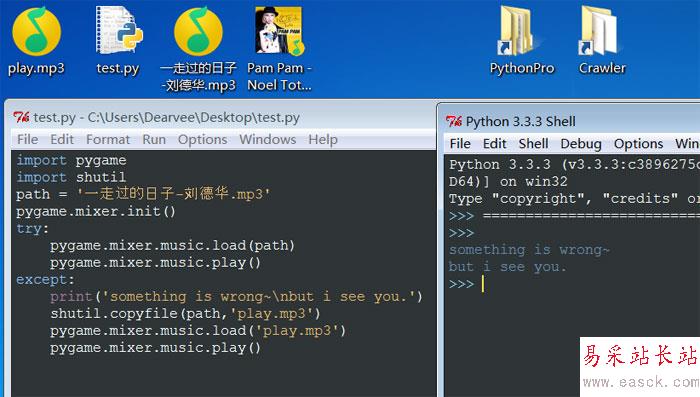The width and height of the screenshot is (700, 397).
Task: Click the 'Type "copyright"' shell line
Action: point(574,198)
